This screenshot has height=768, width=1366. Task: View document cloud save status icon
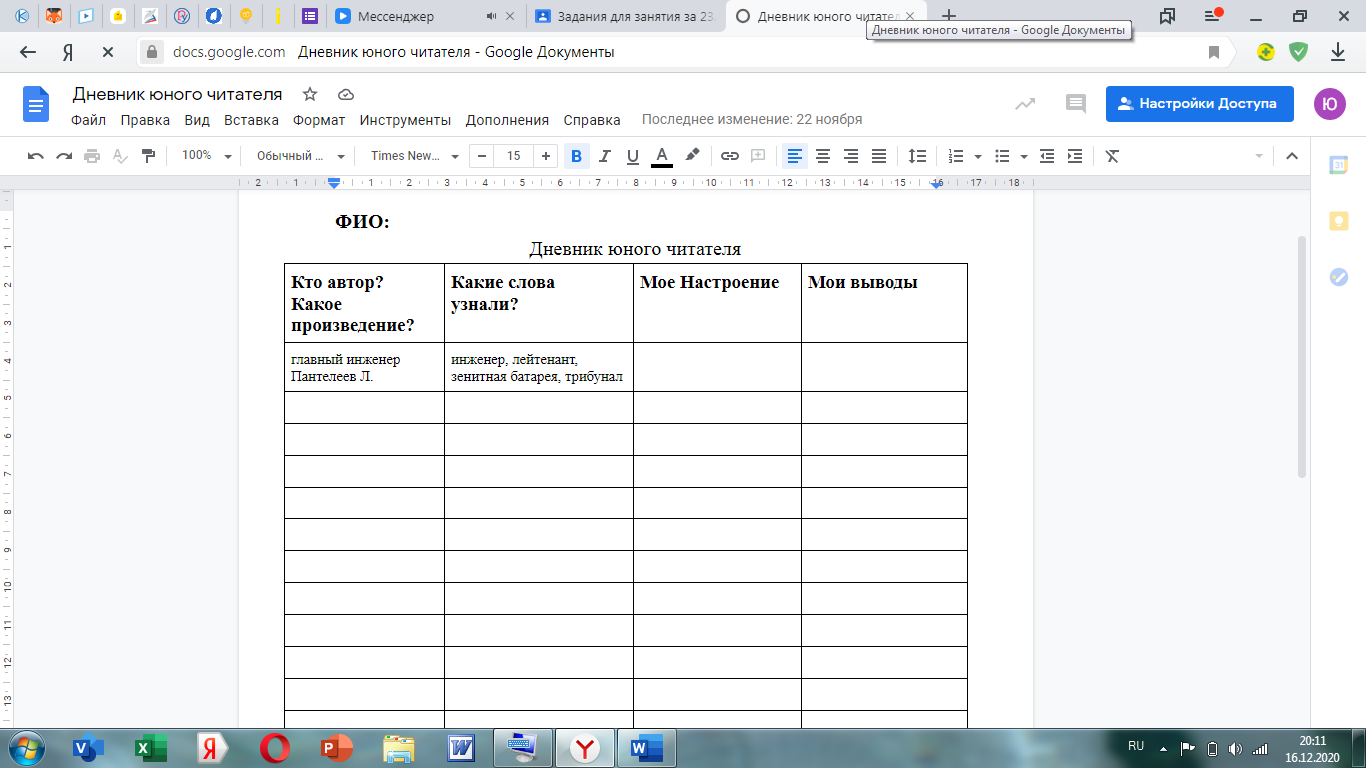click(346, 94)
